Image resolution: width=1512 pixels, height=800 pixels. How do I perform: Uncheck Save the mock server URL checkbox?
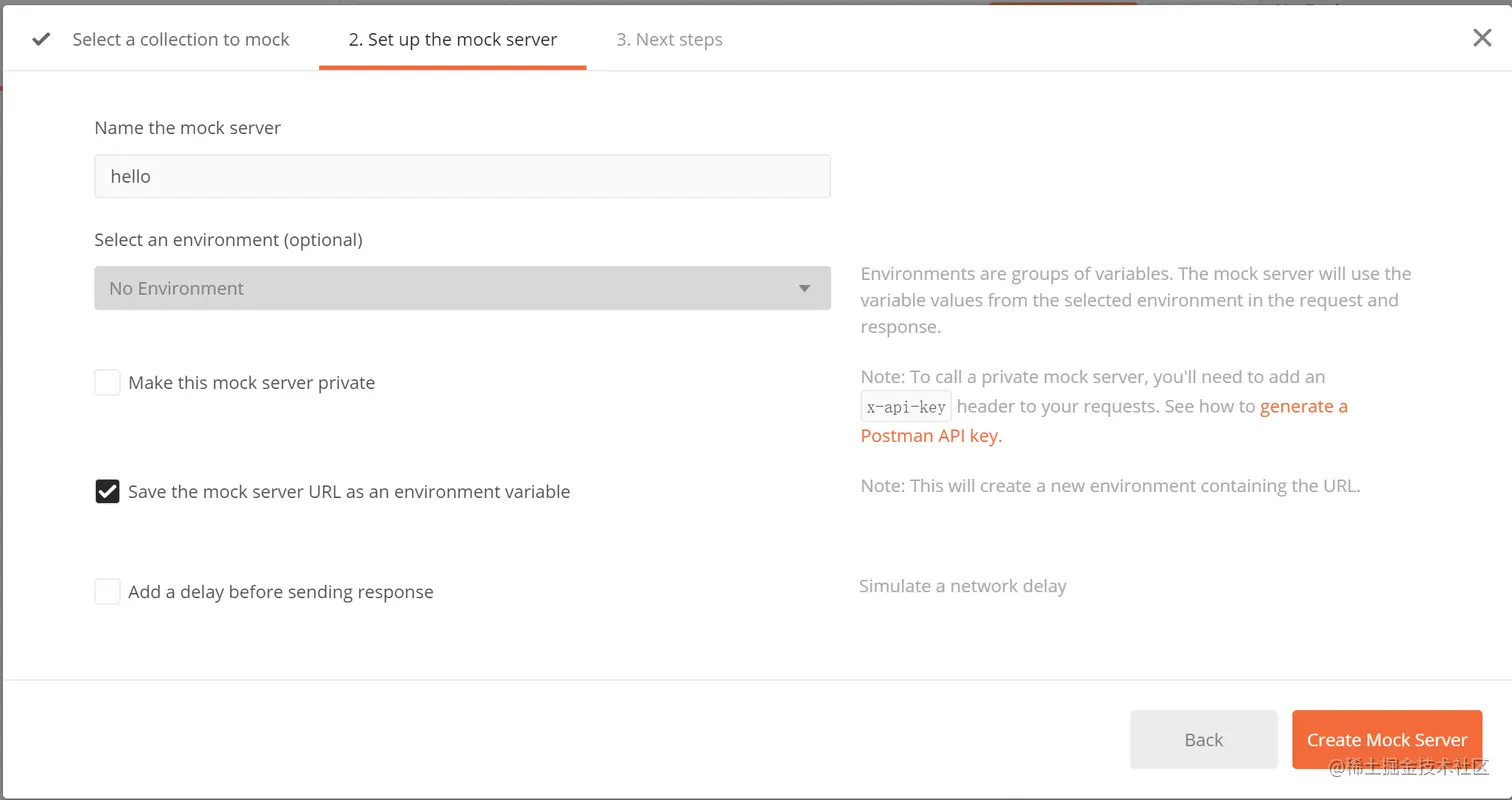pos(107,492)
